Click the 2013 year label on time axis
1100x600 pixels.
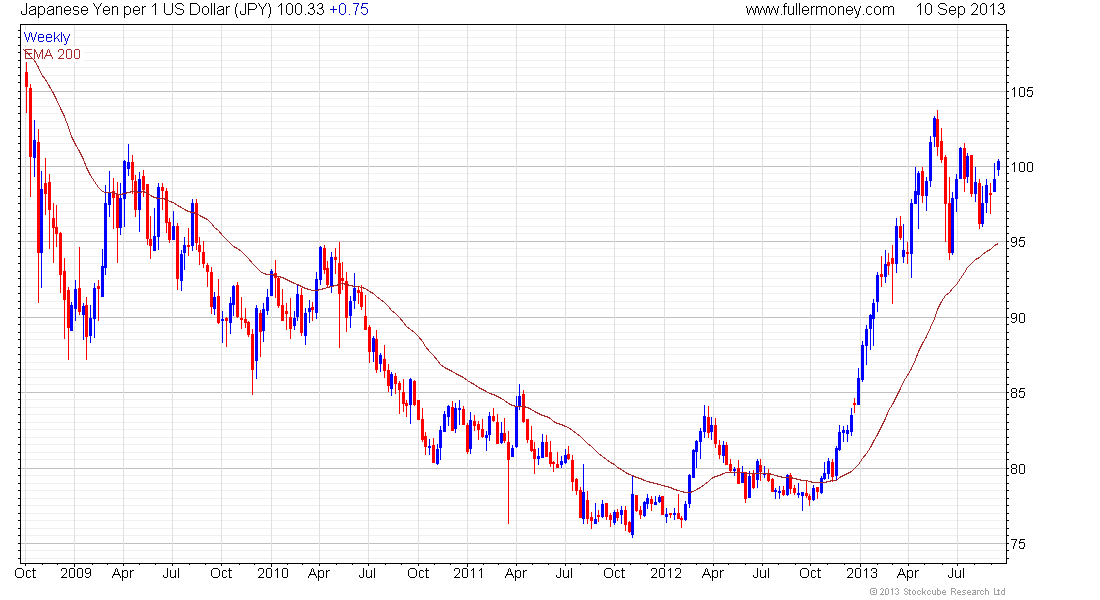click(x=862, y=573)
